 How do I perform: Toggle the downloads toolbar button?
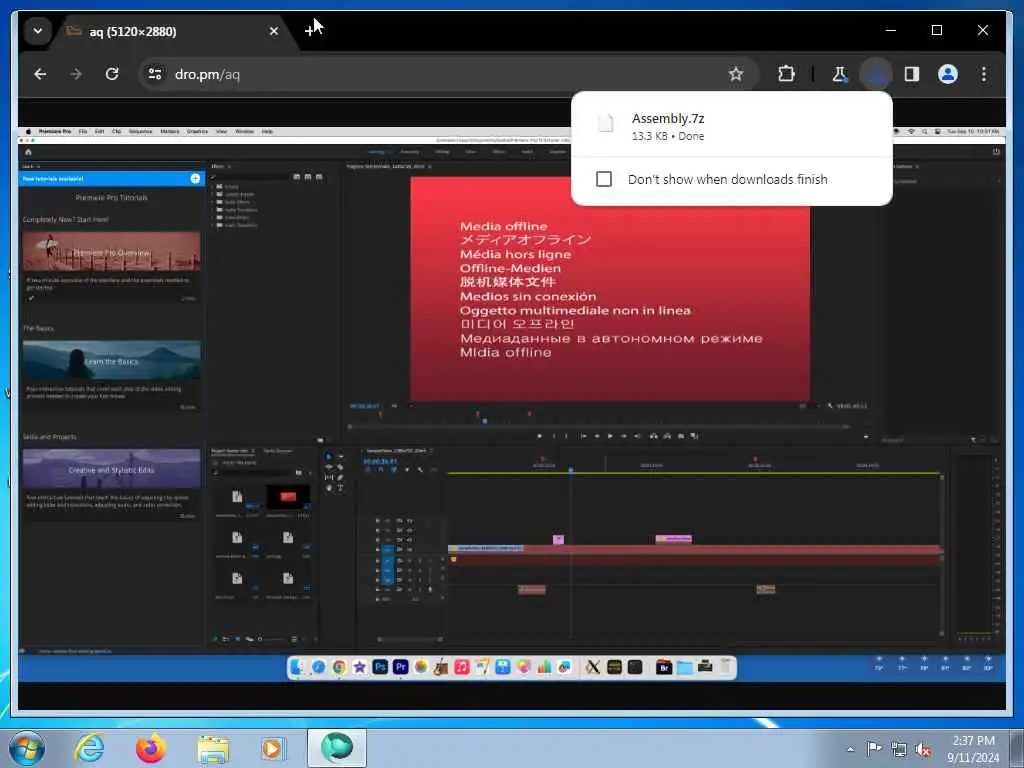[x=876, y=74]
